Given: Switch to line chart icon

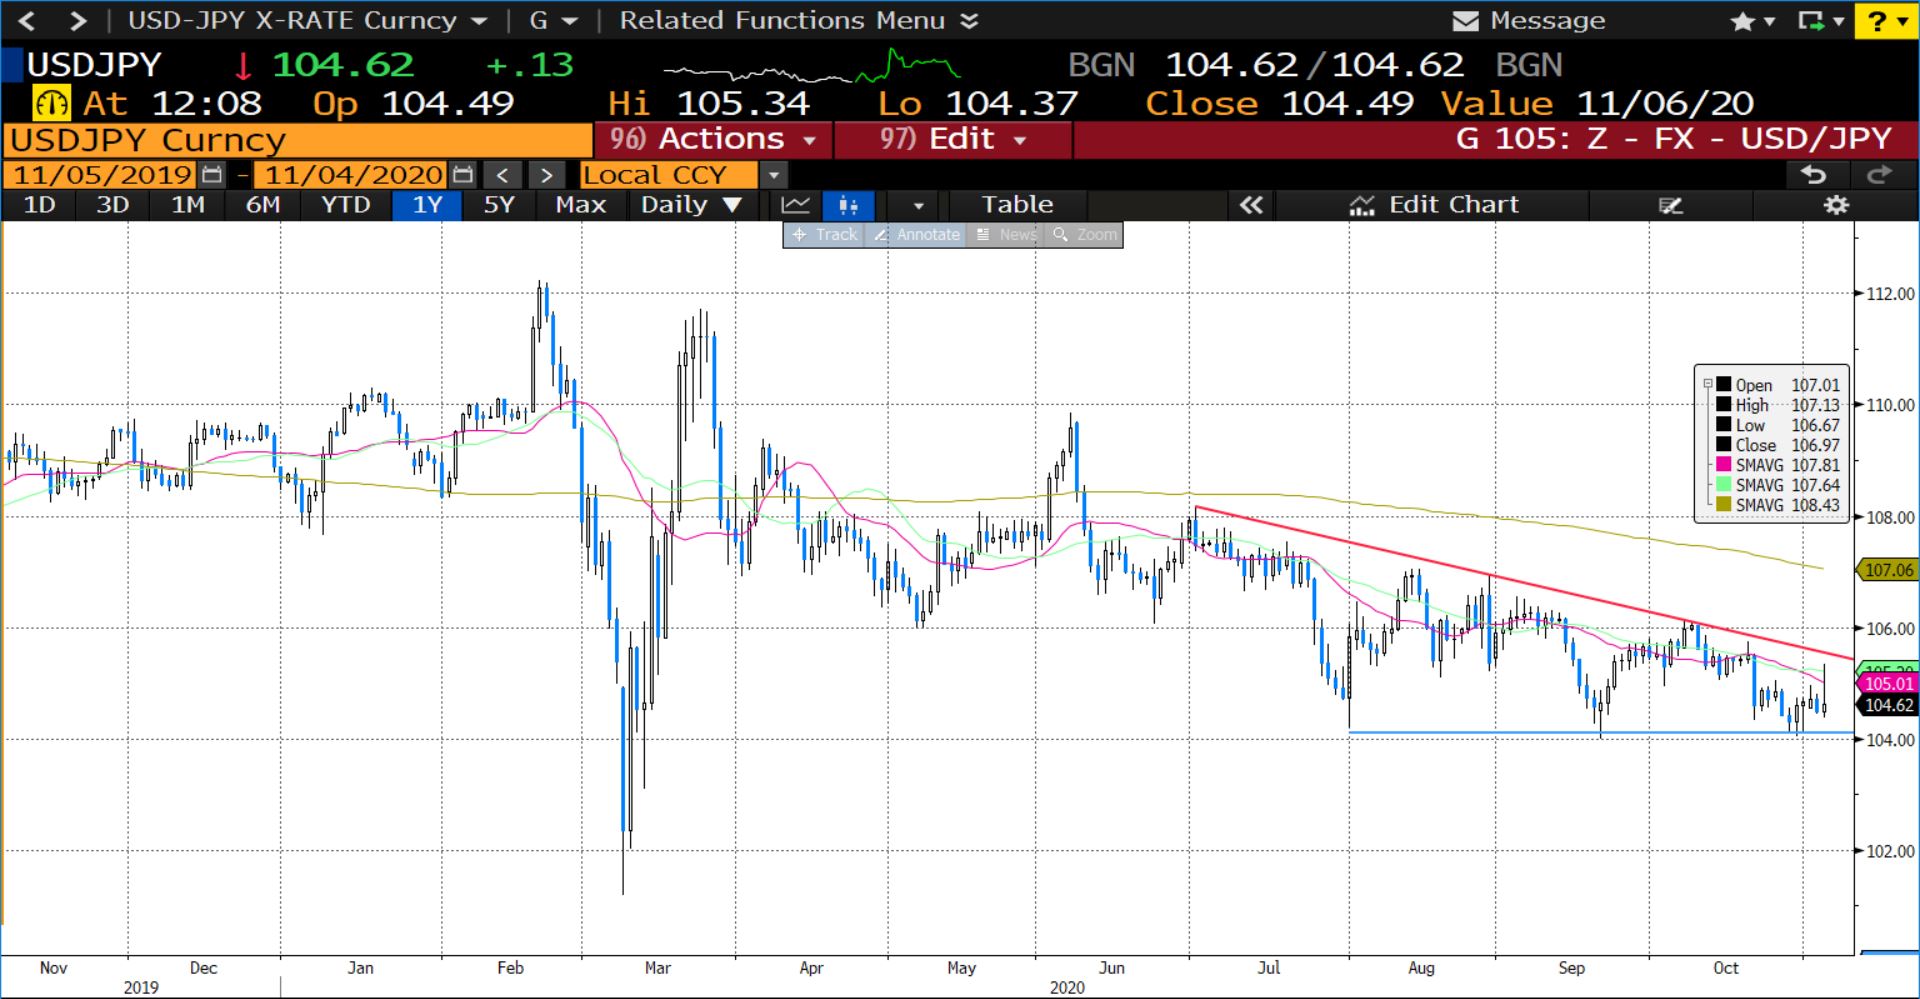Looking at the screenshot, I should tap(796, 205).
